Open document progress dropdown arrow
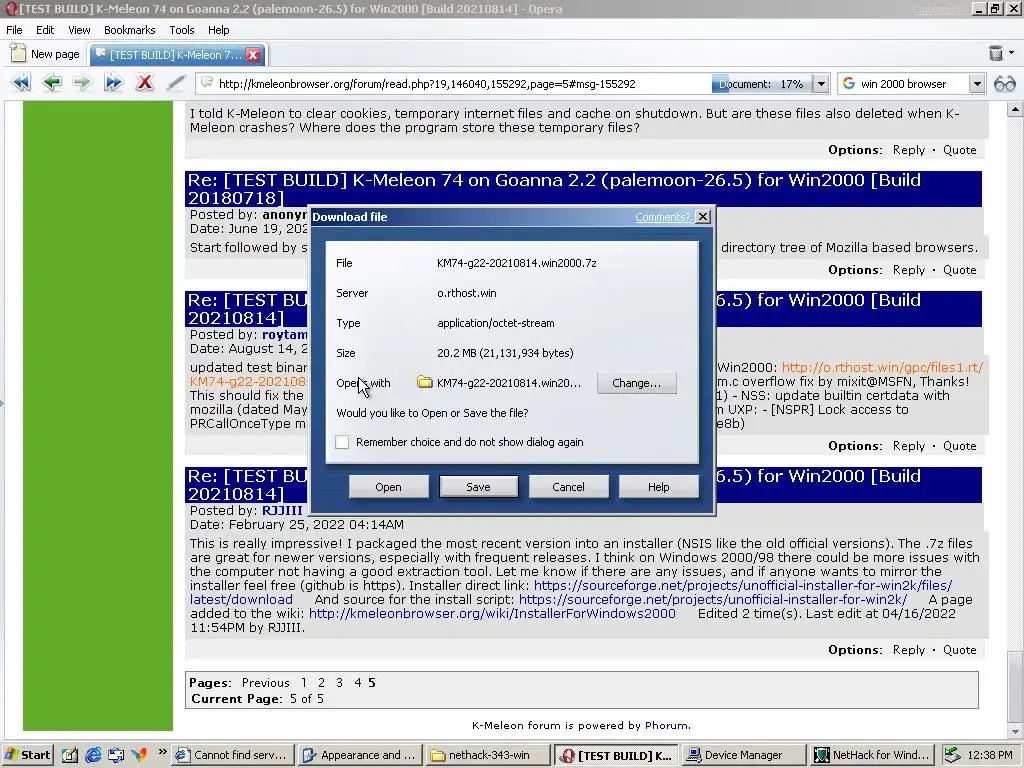Viewport: 1024px width, 768px height. click(x=821, y=84)
